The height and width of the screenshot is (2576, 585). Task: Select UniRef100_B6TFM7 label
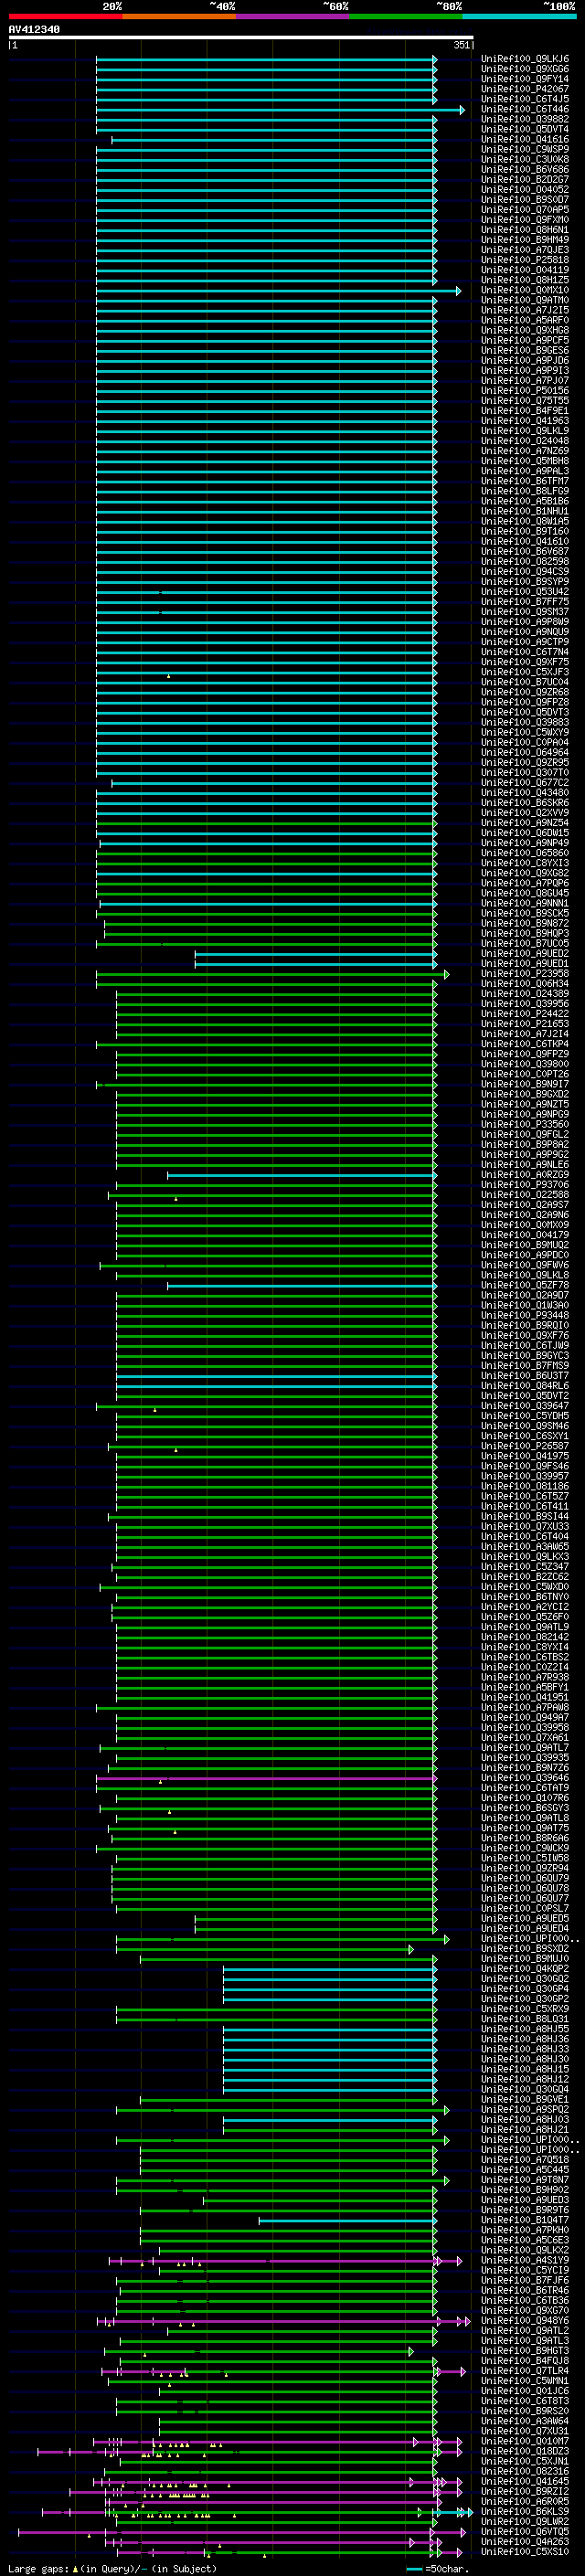point(525,481)
